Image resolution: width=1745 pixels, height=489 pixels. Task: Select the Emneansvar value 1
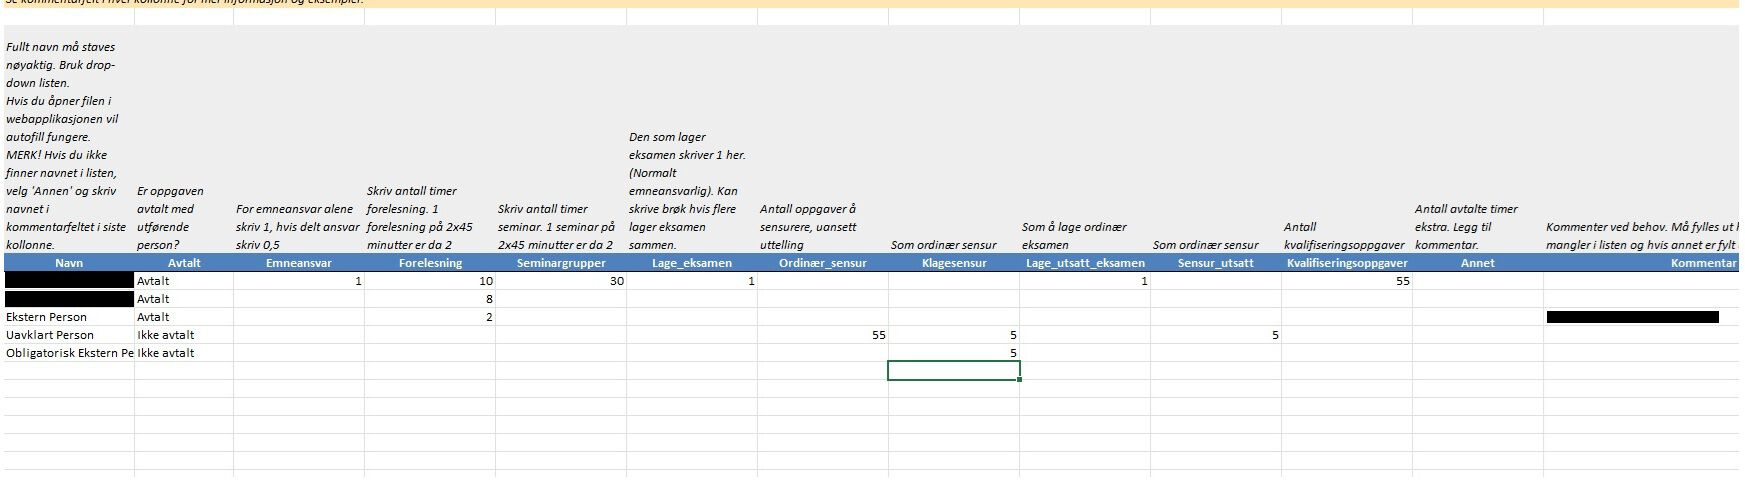click(x=299, y=281)
